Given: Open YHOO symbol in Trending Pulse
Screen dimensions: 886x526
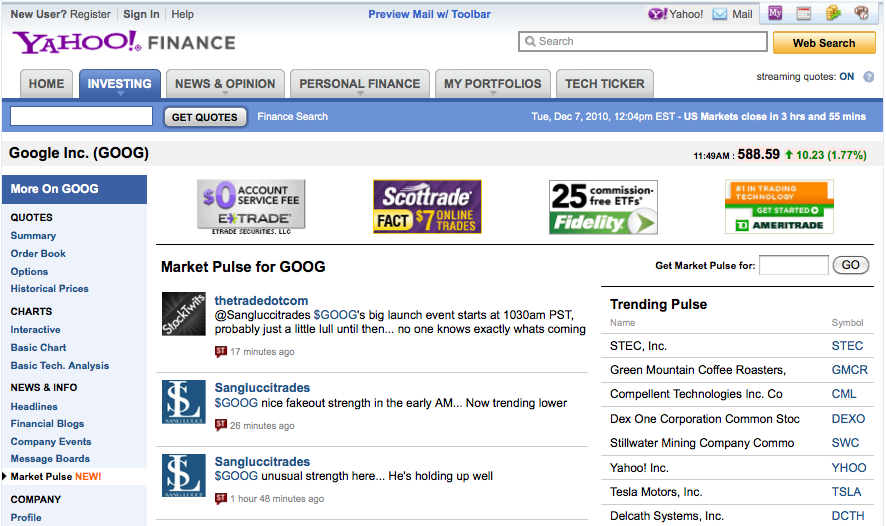Looking at the screenshot, I should pyautogui.click(x=849, y=468).
